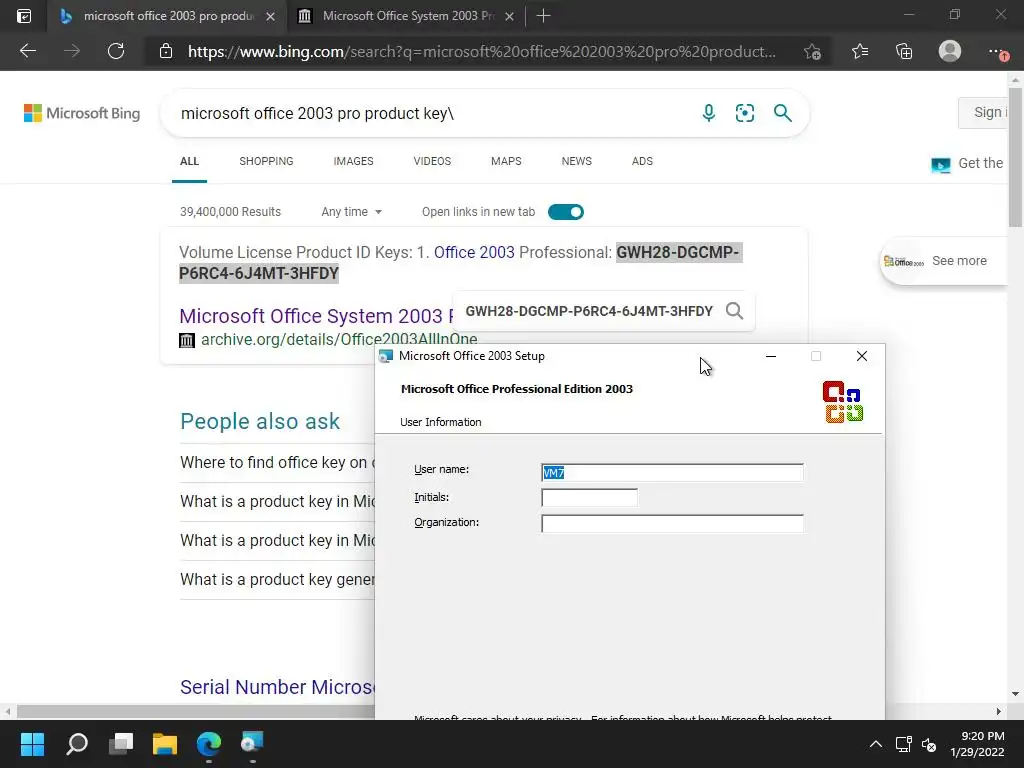View site information lock icon
Screen dimensions: 1024x768
click(166, 51)
